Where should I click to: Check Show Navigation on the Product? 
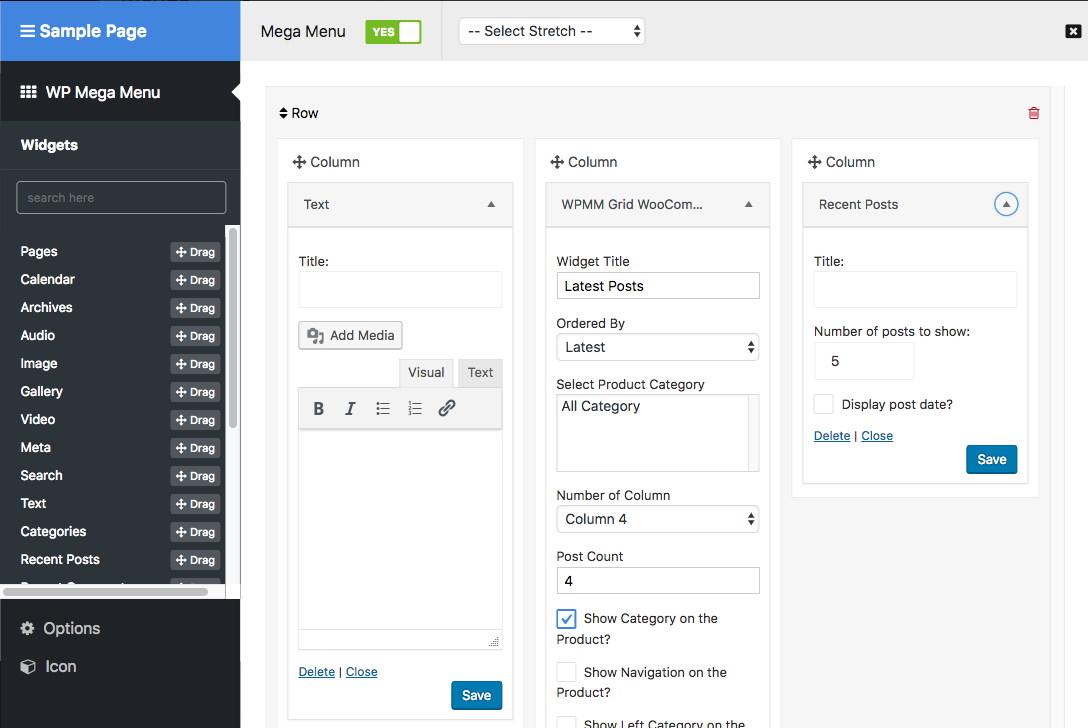point(566,672)
